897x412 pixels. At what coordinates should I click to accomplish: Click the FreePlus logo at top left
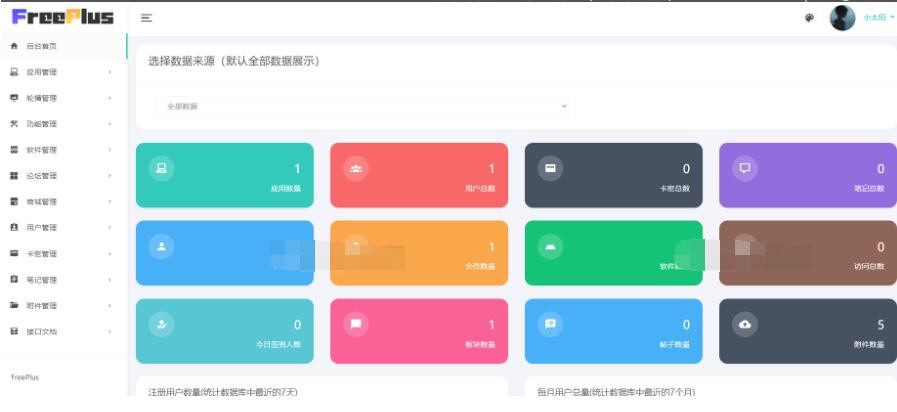point(63,17)
